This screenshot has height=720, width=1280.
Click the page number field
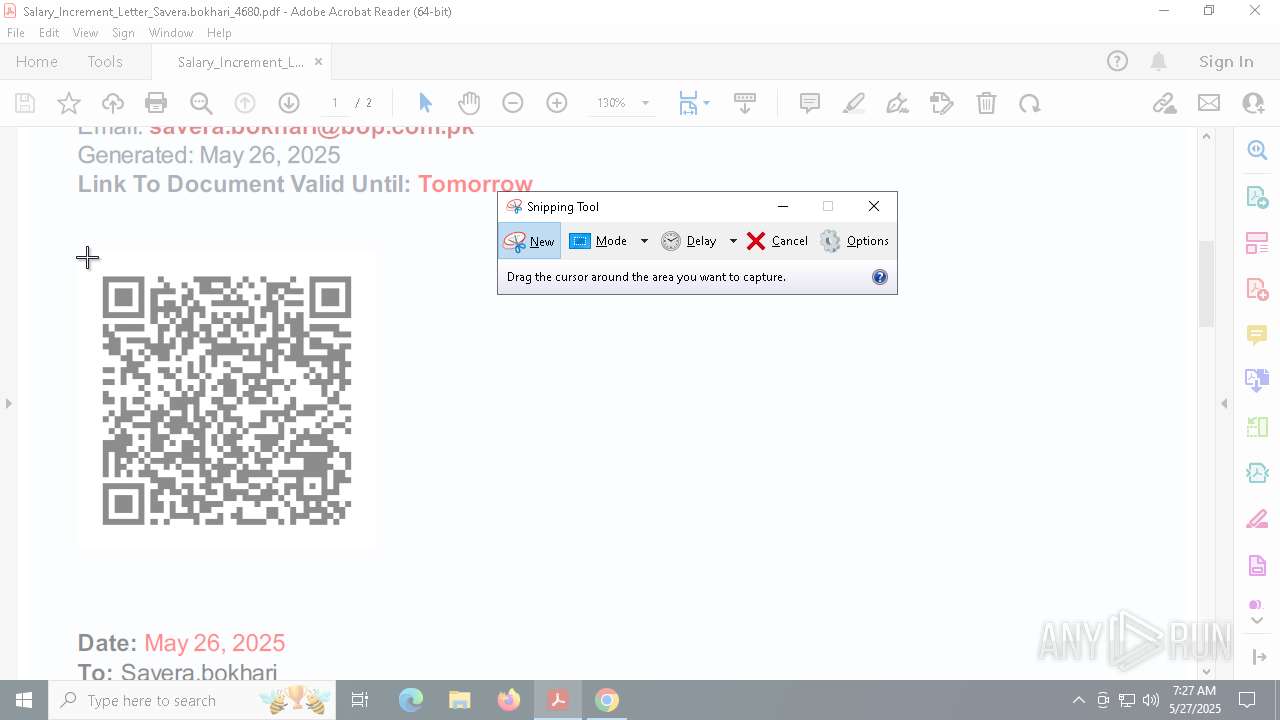point(335,103)
